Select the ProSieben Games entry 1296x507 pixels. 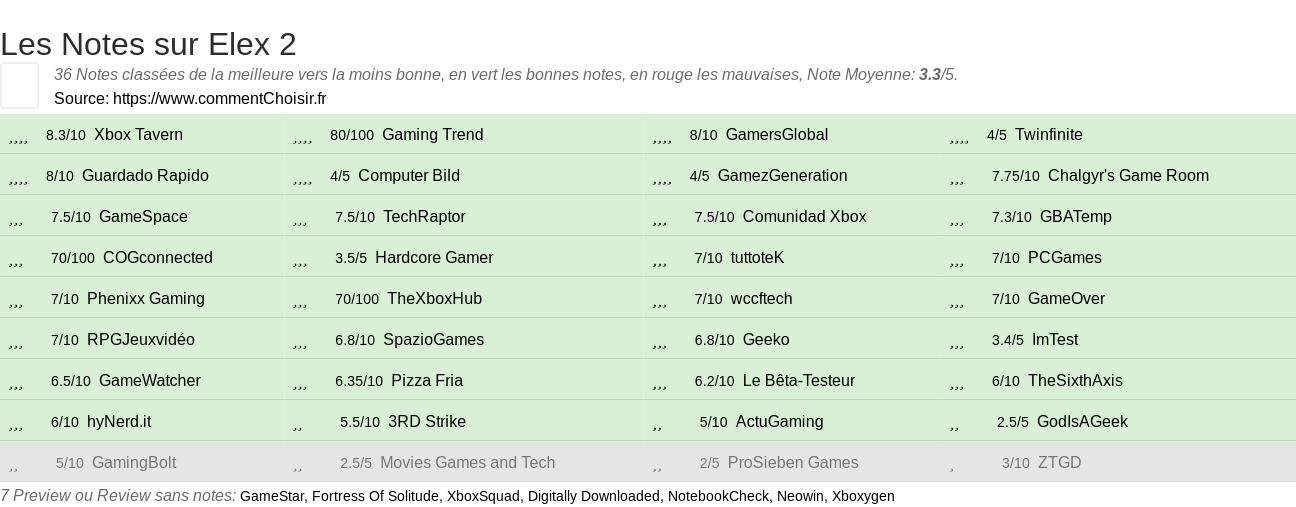(792, 463)
